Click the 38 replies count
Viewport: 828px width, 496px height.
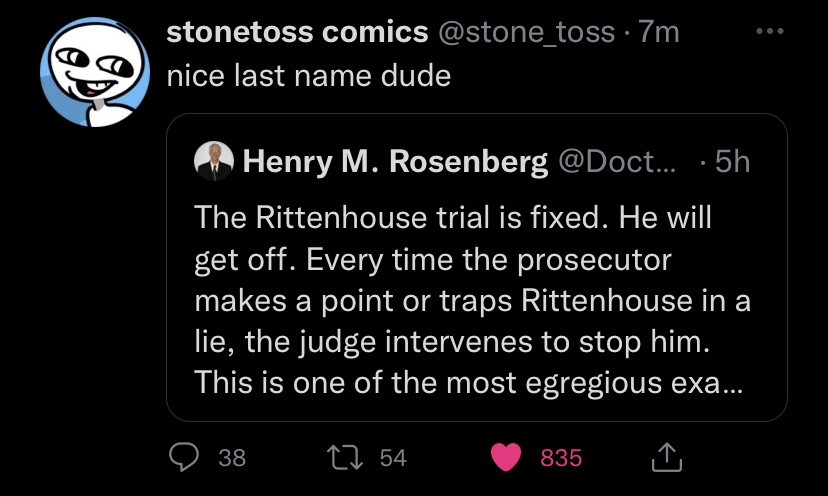pyautogui.click(x=232, y=458)
